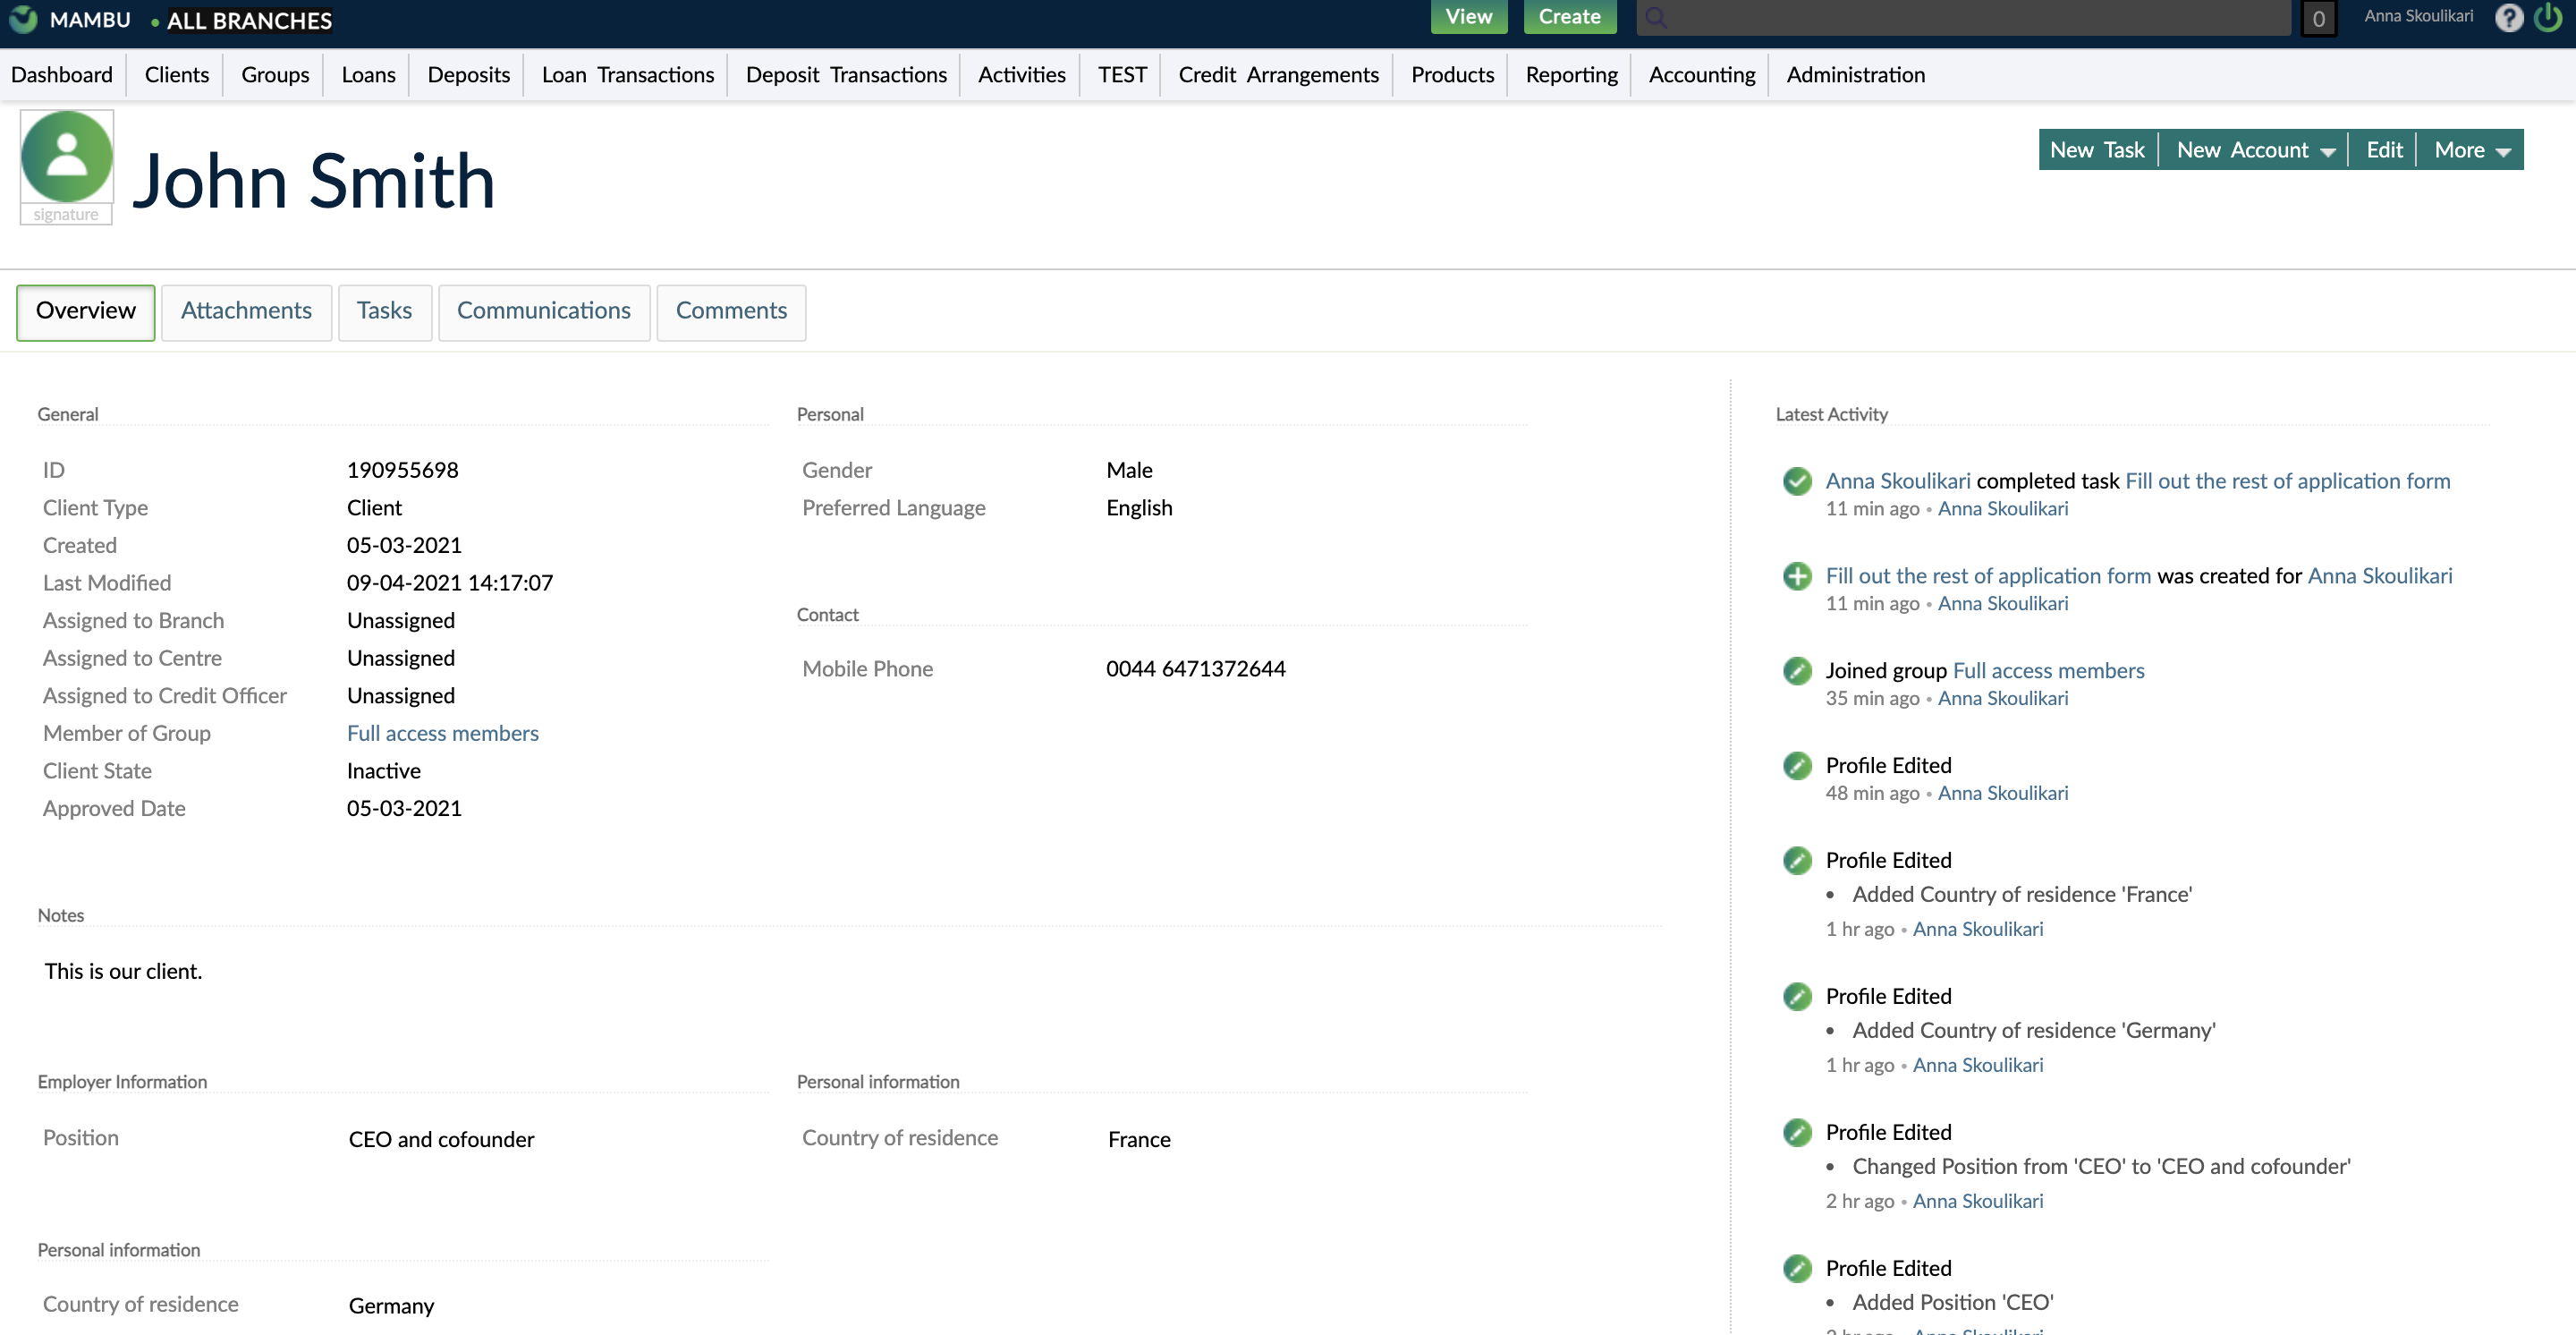Click the pencil icon next to Joined group
Viewport: 2576px width, 1335px height.
point(1797,671)
